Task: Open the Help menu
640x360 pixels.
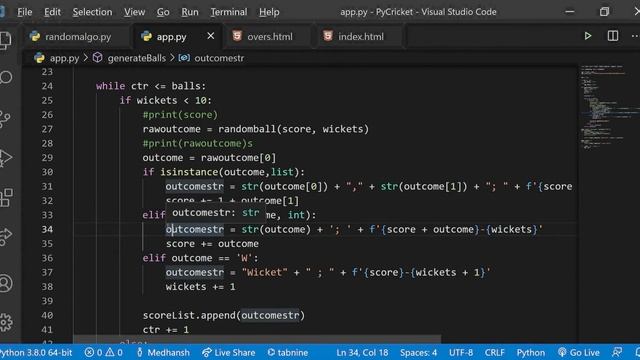Action: click(x=269, y=12)
